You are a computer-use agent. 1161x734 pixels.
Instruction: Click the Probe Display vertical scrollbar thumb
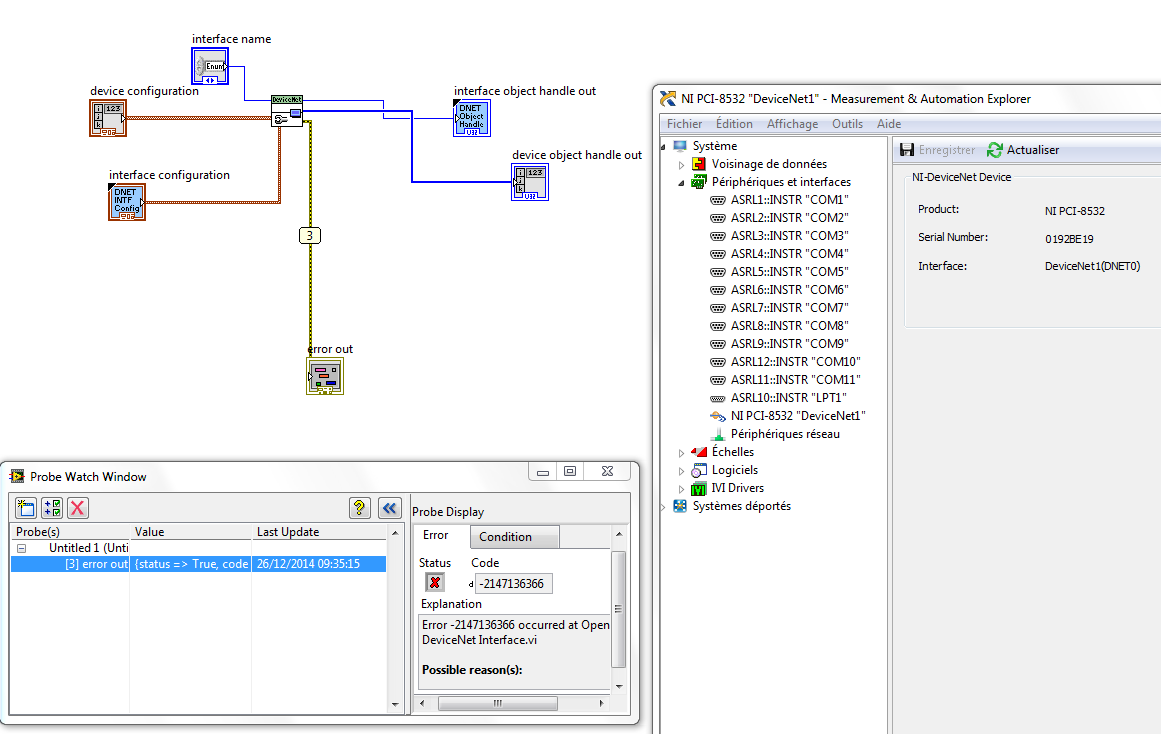pyautogui.click(x=618, y=610)
